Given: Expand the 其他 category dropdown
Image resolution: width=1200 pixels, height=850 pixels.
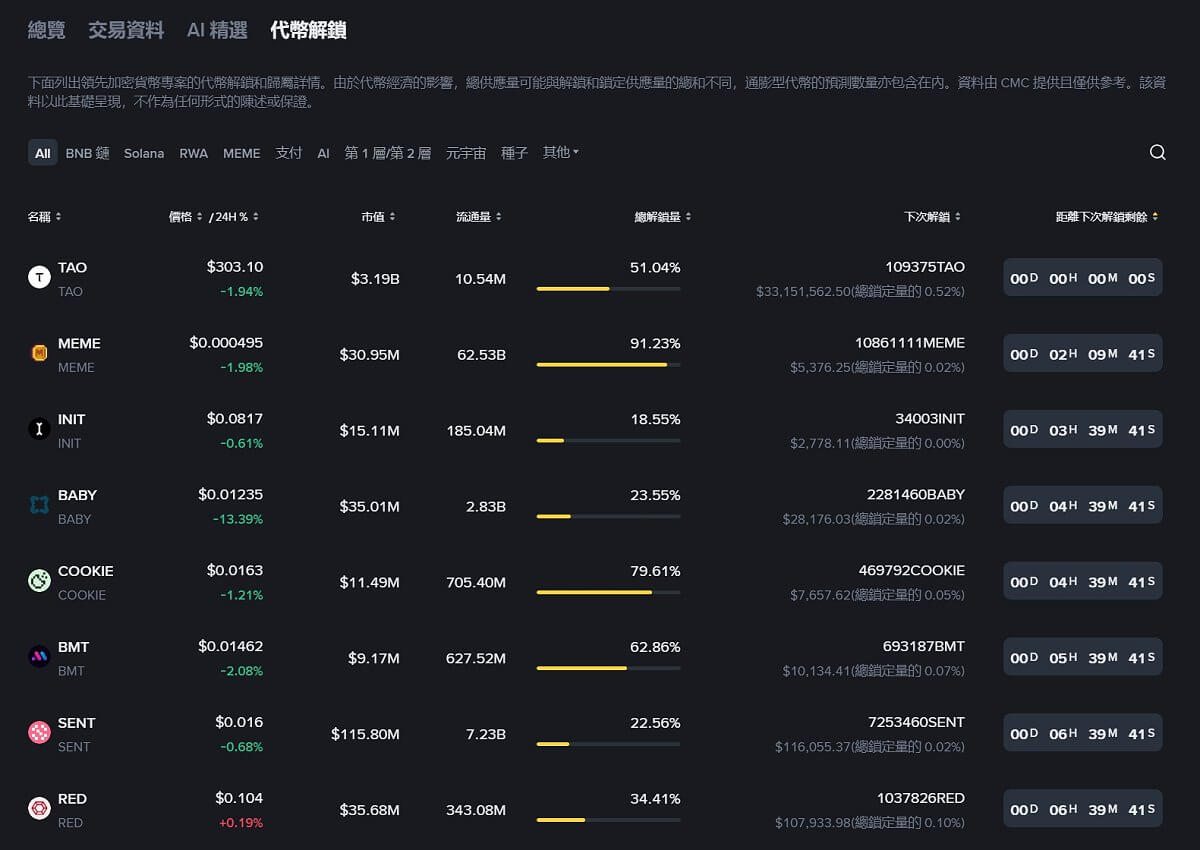Looking at the screenshot, I should click(560, 153).
